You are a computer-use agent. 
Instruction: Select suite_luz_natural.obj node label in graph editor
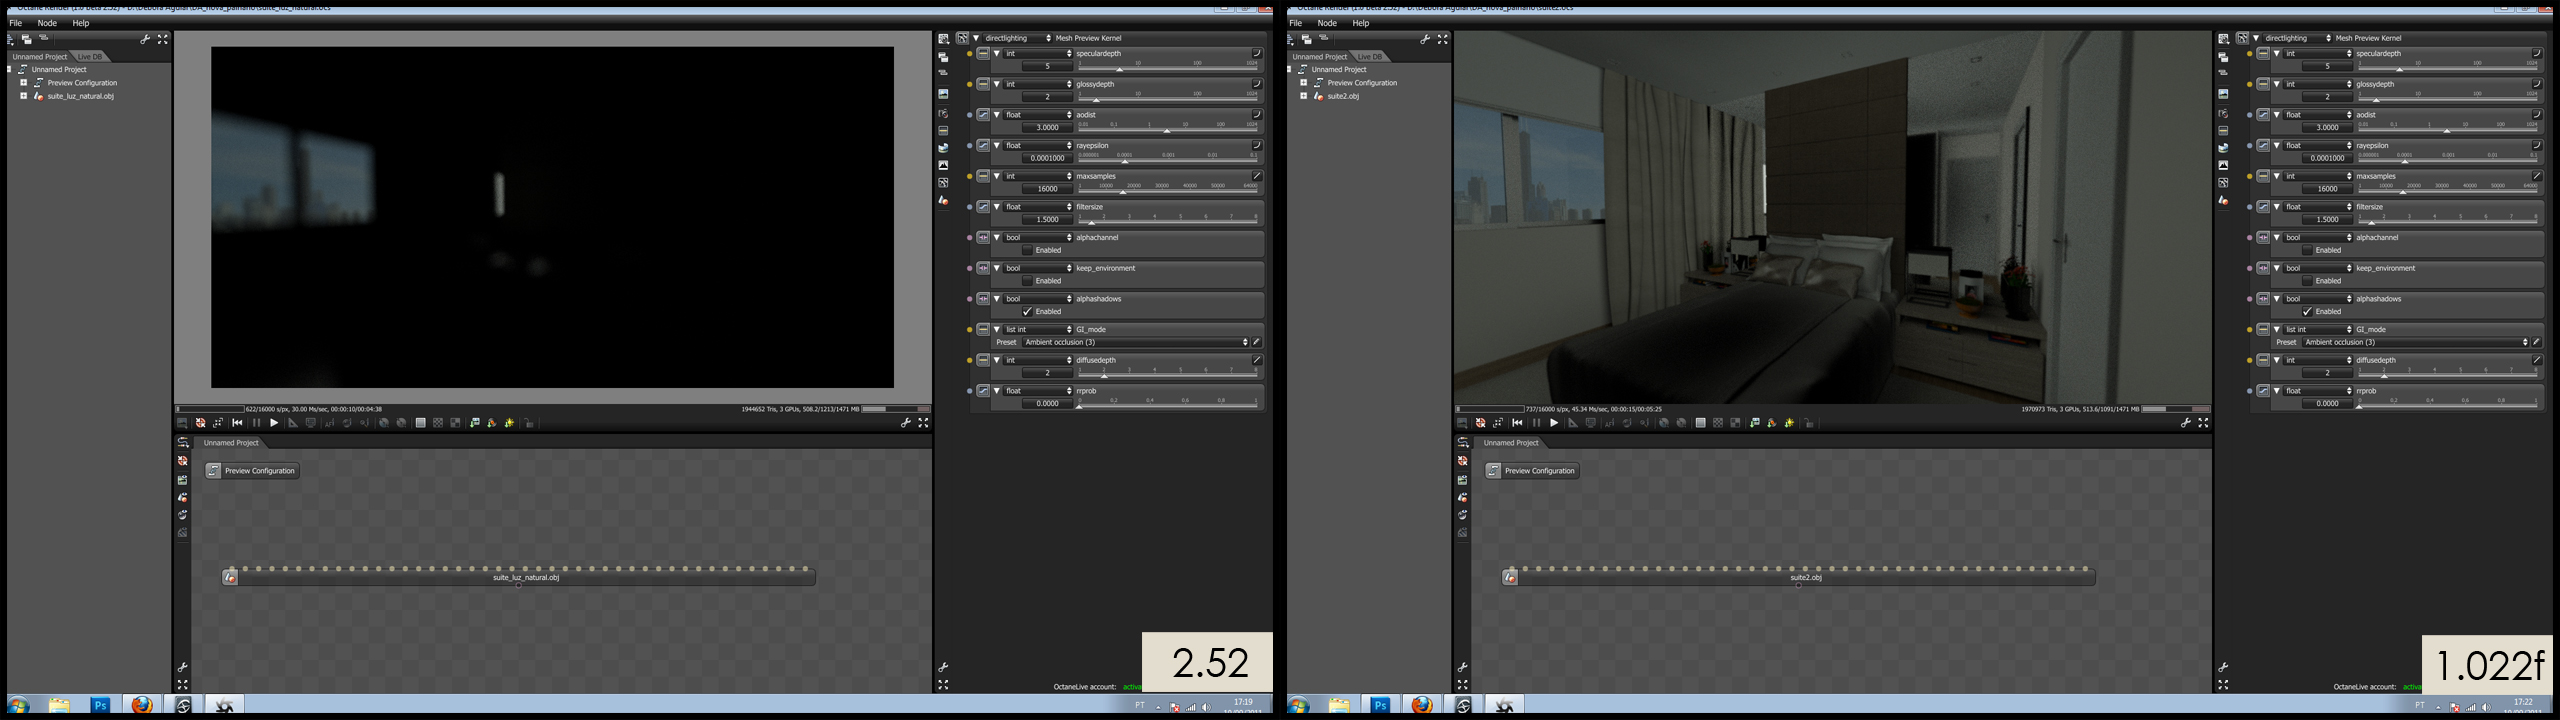(x=526, y=578)
